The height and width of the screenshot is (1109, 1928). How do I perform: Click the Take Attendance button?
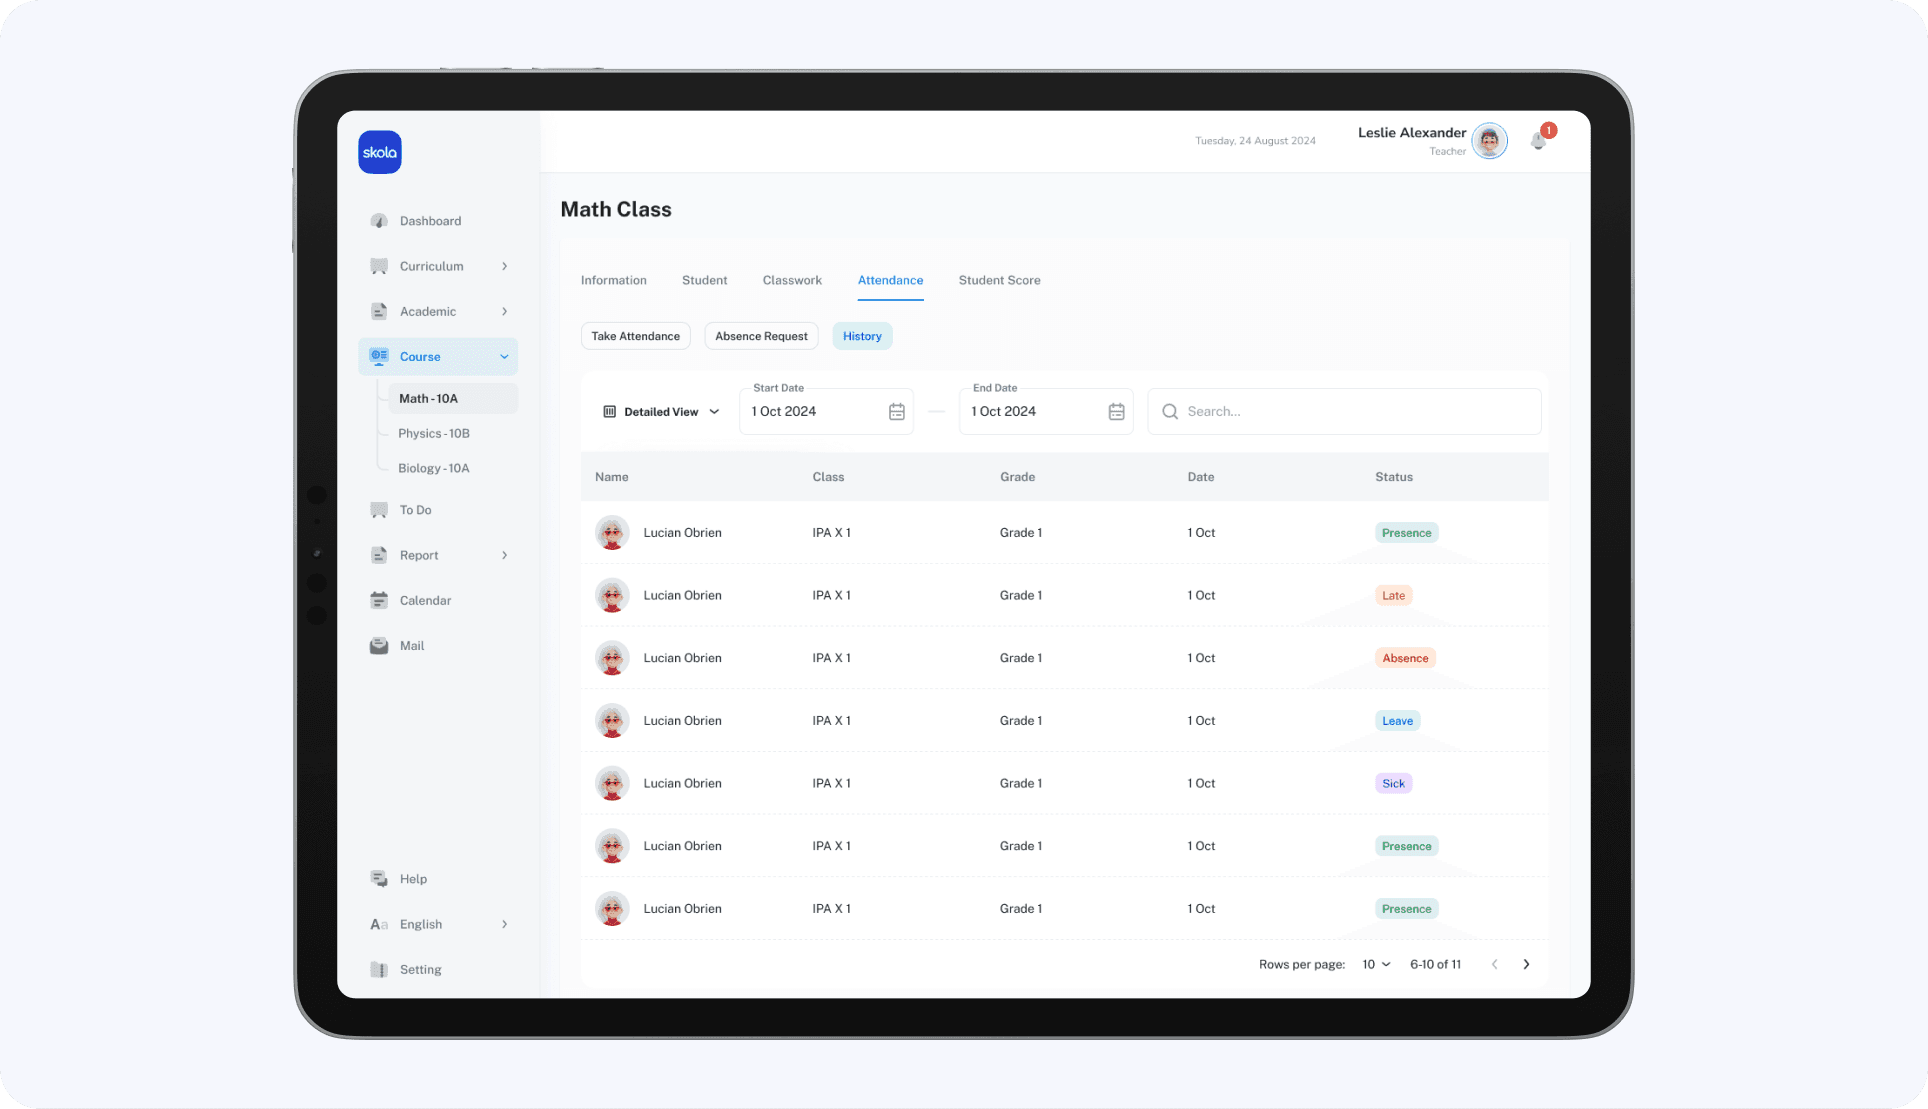click(x=635, y=337)
